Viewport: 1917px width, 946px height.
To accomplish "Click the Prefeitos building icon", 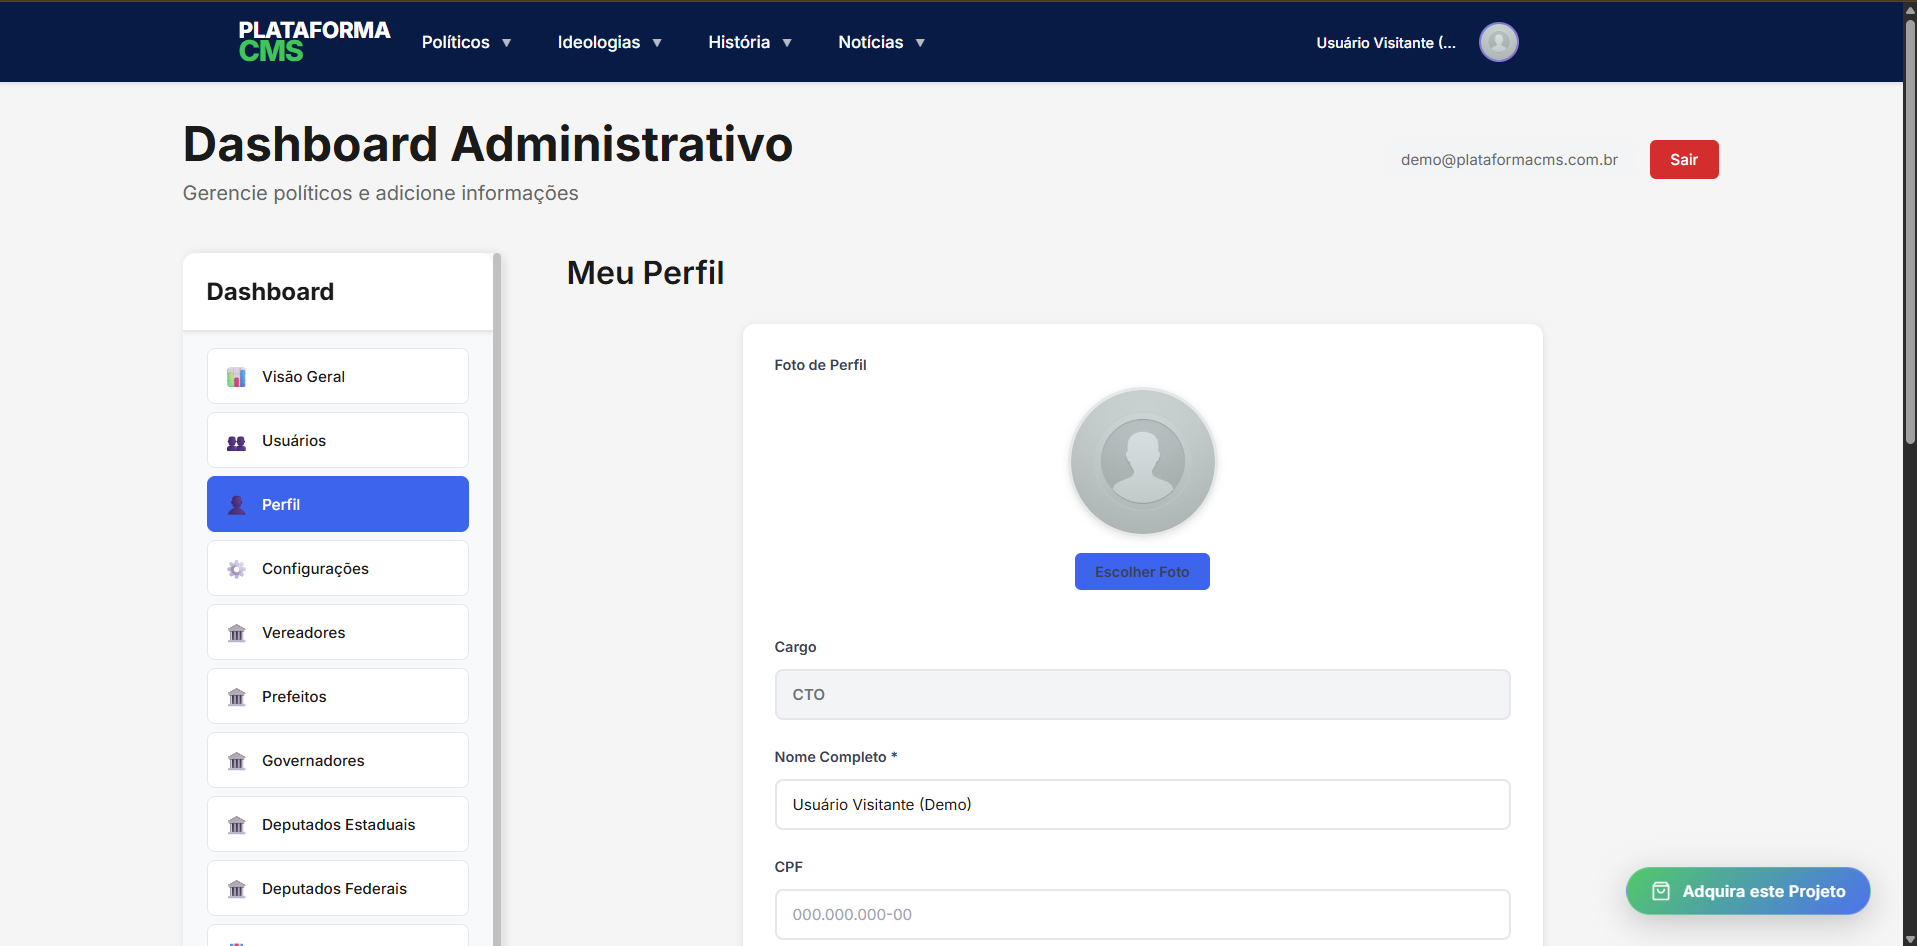I will [236, 697].
